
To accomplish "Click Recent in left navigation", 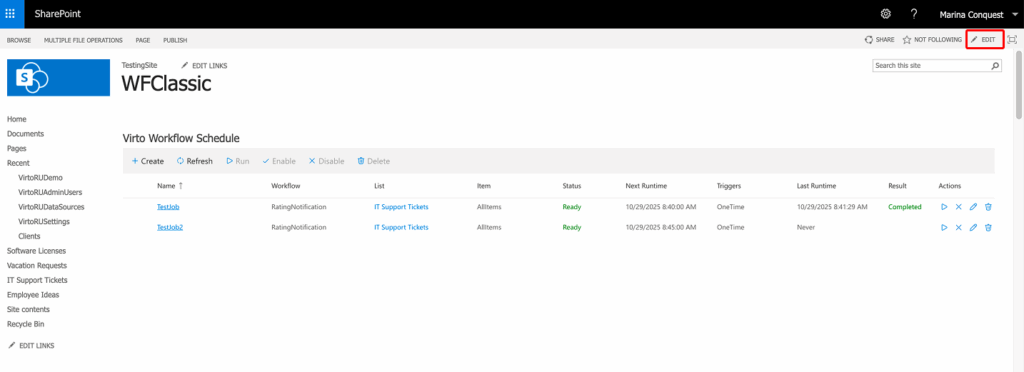I will (18, 163).
